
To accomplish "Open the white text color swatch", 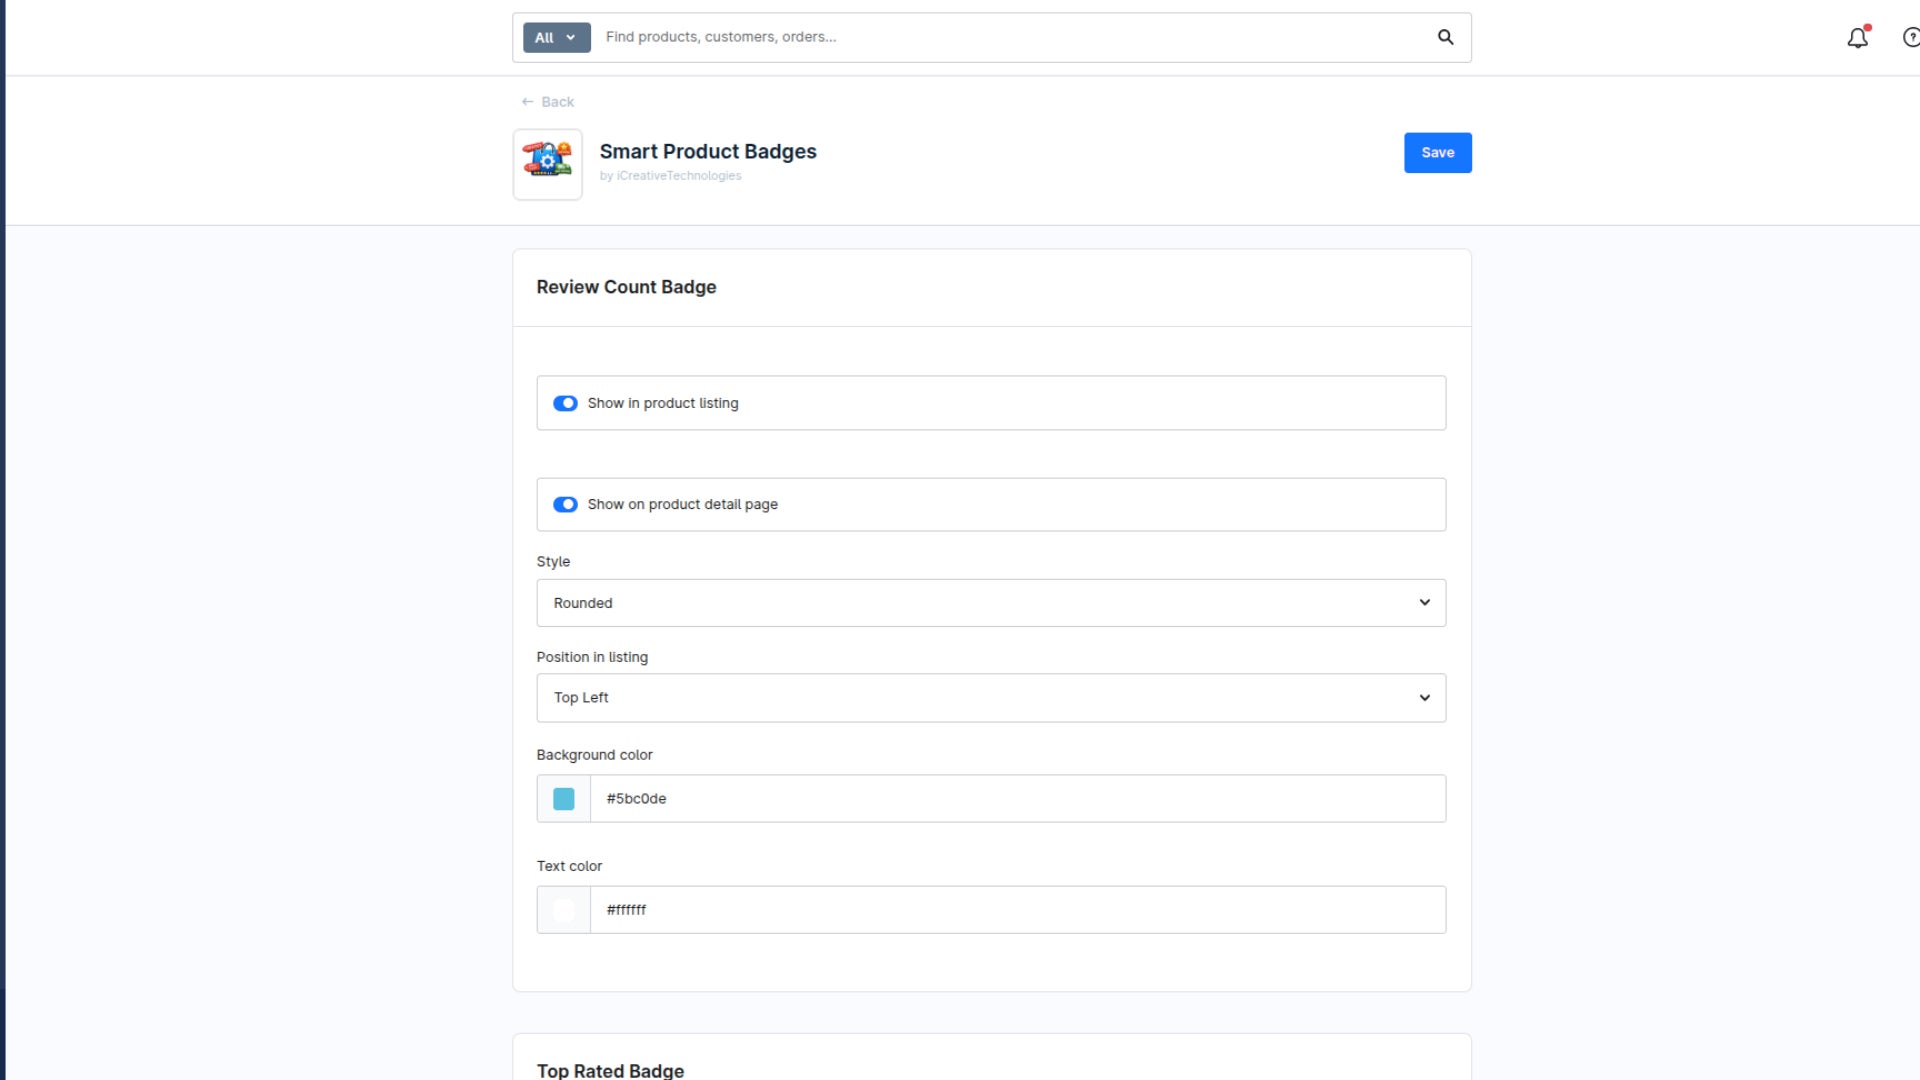I will pos(564,910).
